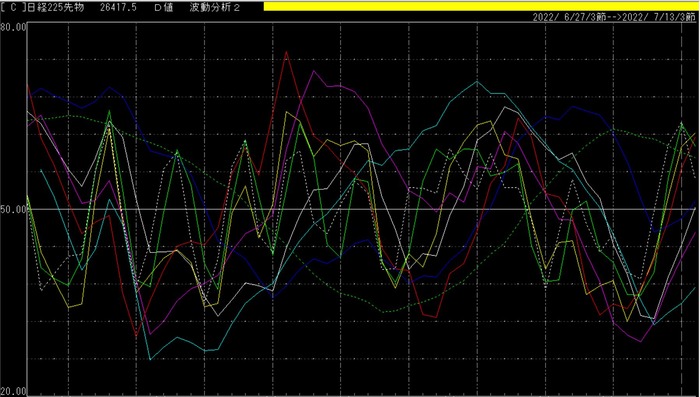Click the 20.00 axis label
The height and width of the screenshot is (397, 700).
click(14, 392)
